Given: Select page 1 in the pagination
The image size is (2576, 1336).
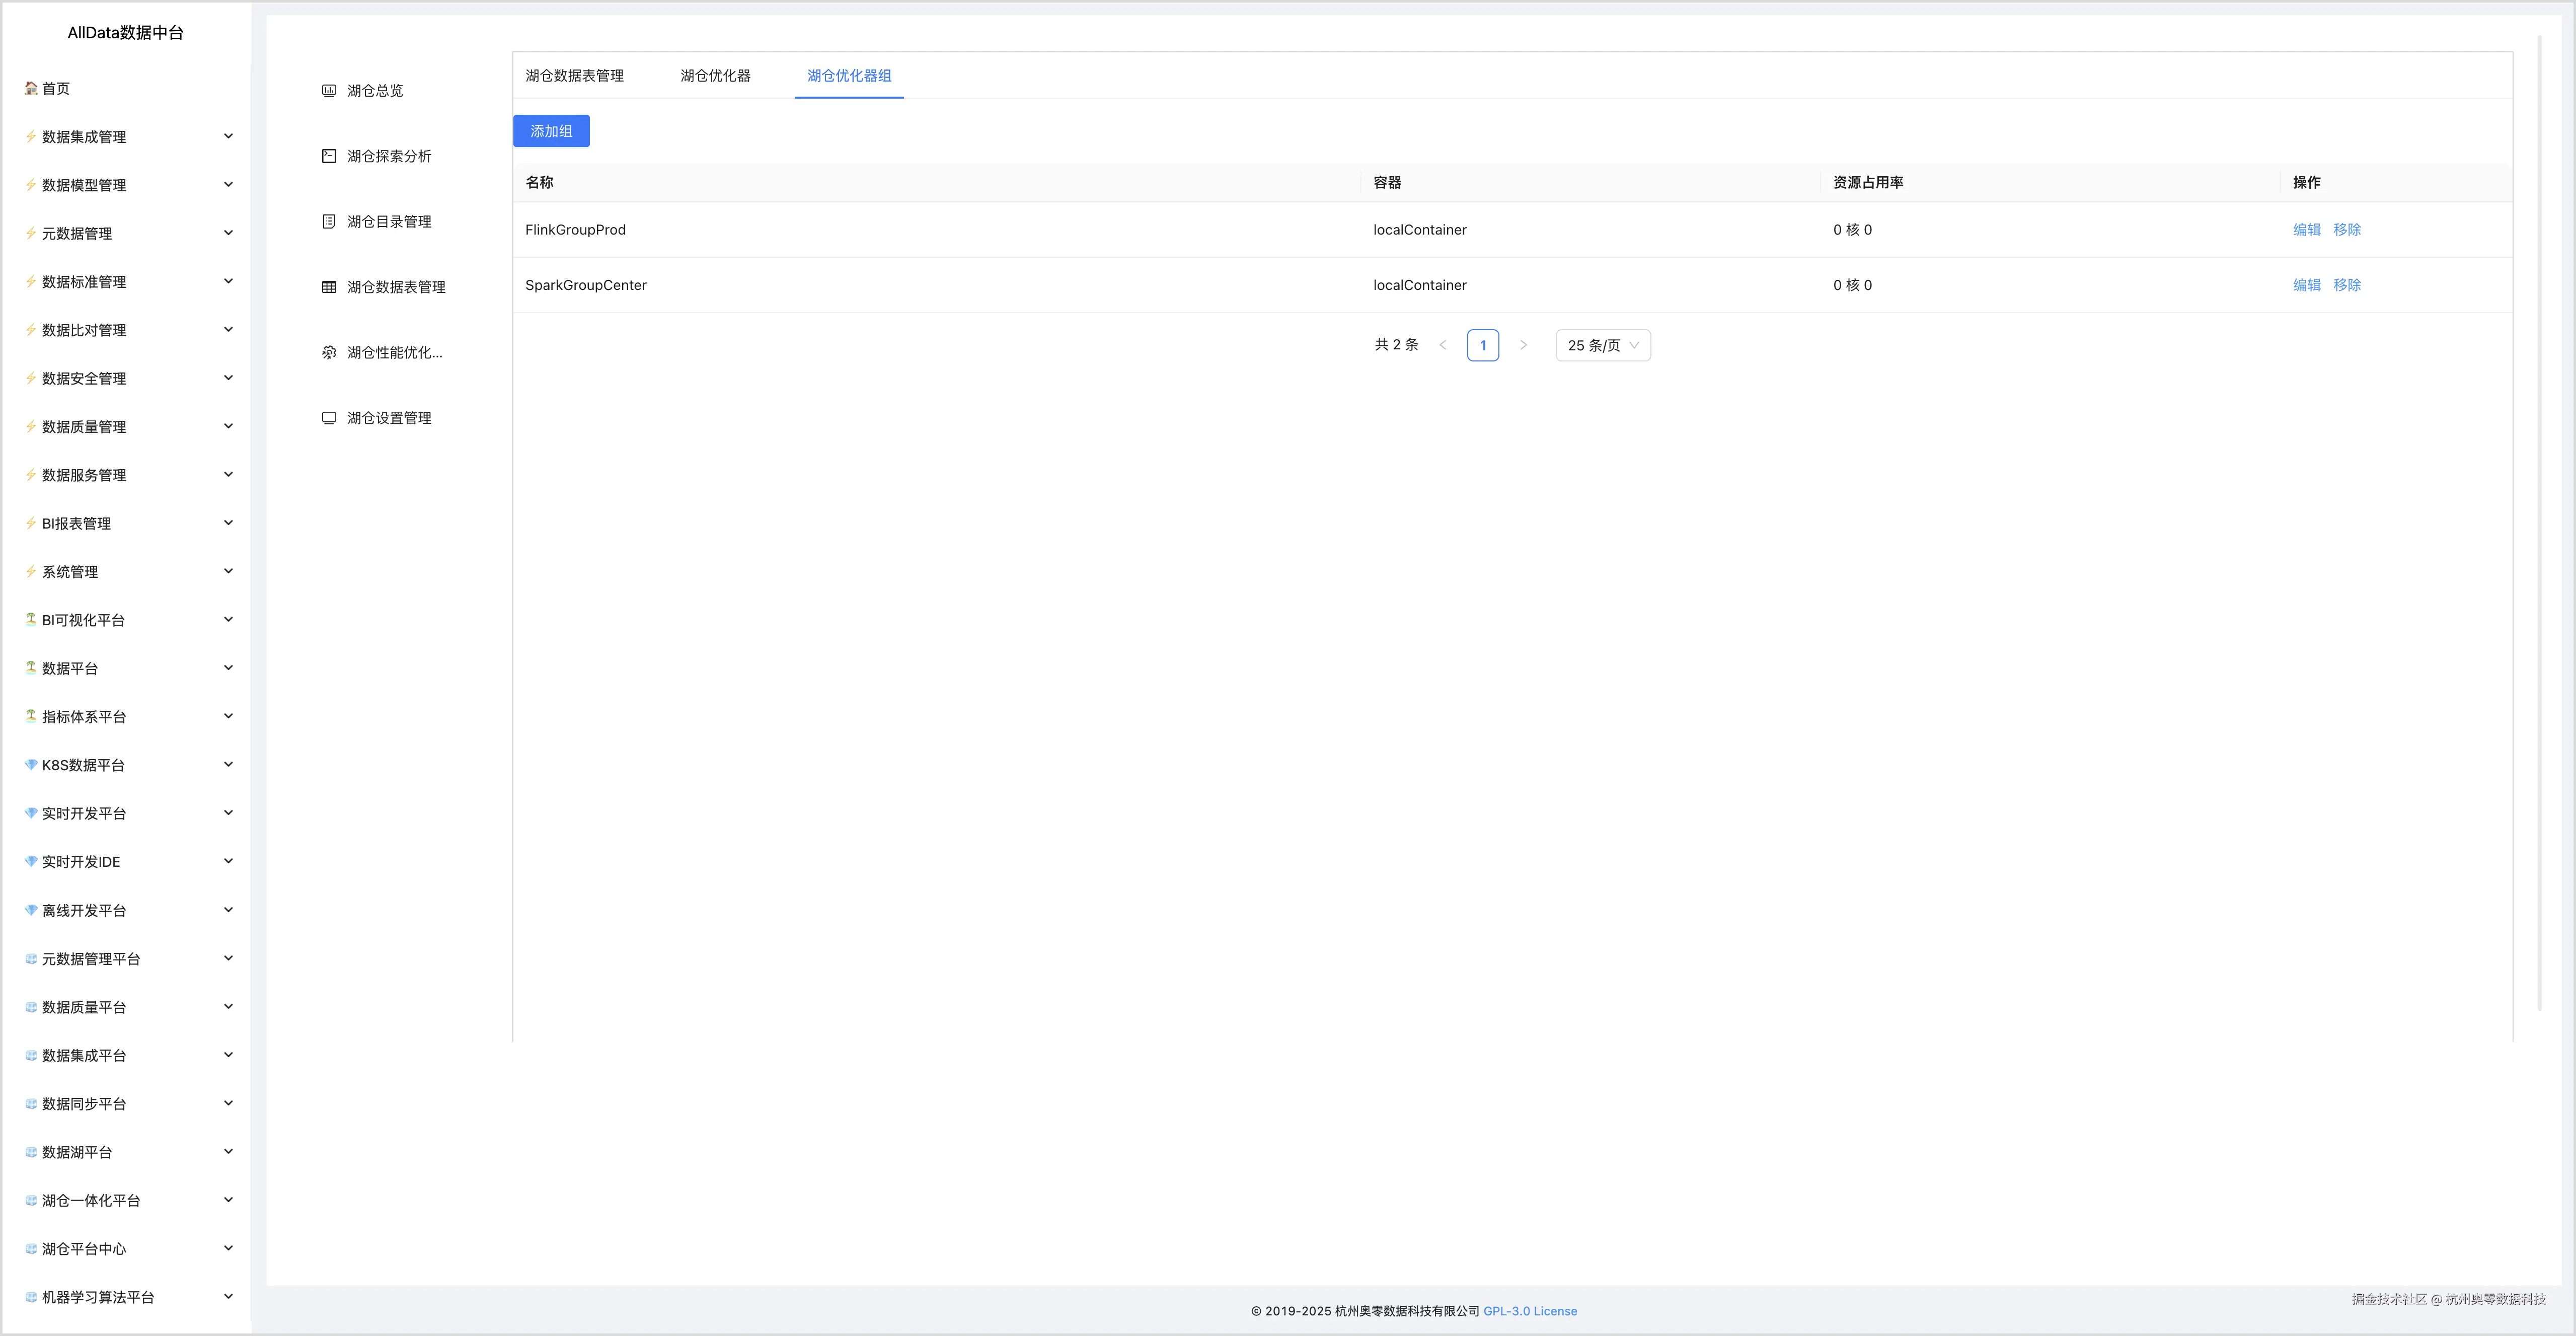Looking at the screenshot, I should pyautogui.click(x=1482, y=345).
